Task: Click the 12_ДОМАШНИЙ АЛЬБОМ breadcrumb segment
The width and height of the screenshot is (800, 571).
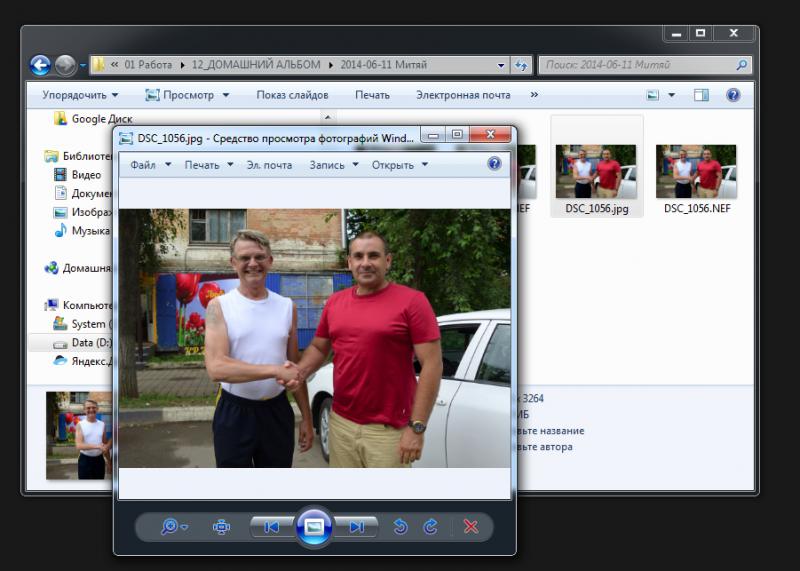Action: tap(256, 65)
